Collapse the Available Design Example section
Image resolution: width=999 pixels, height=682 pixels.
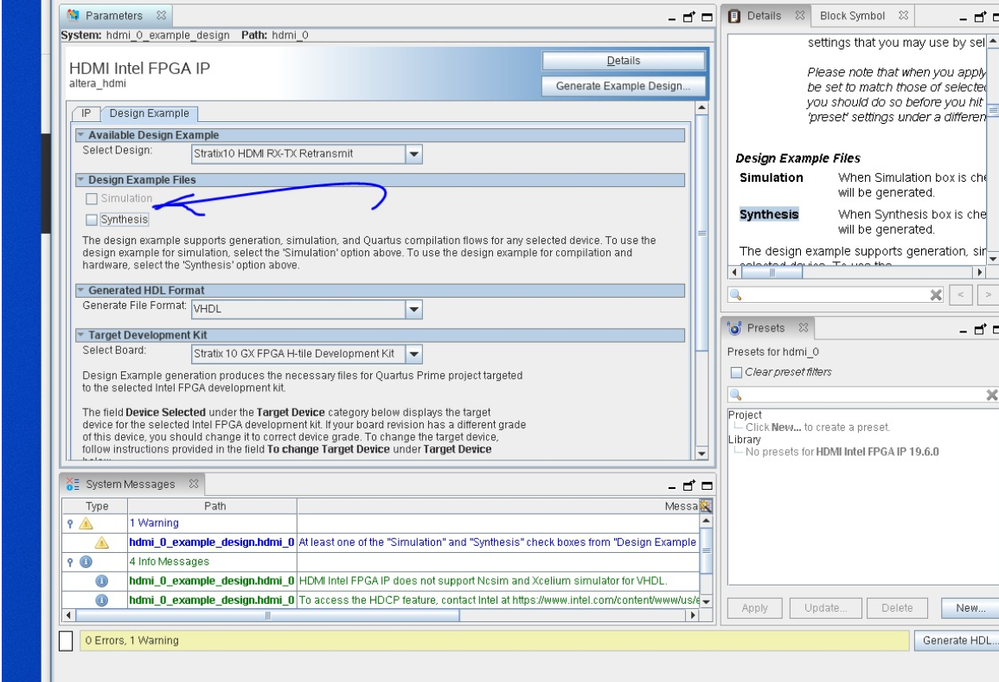(81, 135)
